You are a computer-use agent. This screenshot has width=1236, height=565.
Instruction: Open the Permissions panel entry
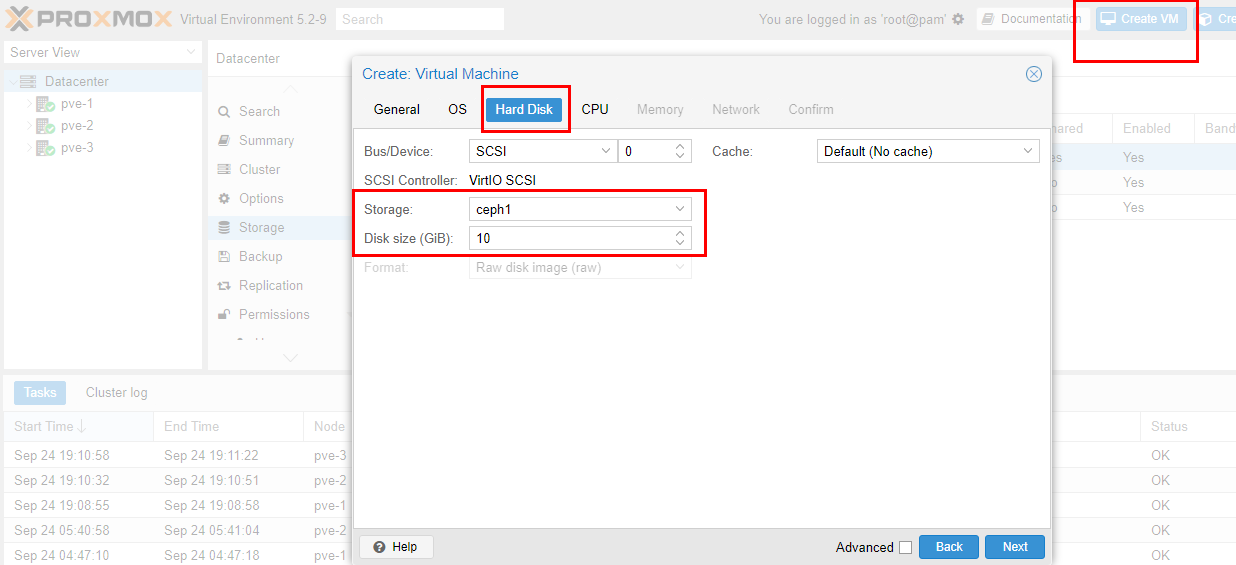pos(274,315)
